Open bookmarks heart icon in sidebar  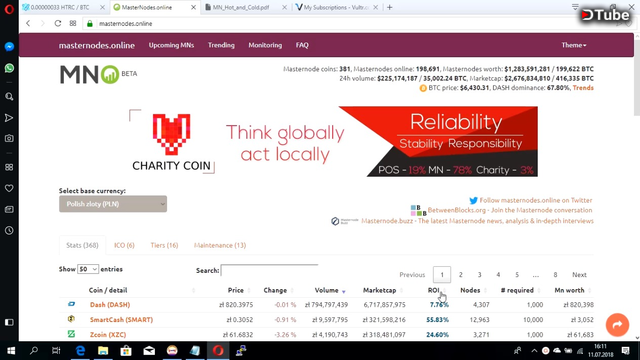pos(9,188)
